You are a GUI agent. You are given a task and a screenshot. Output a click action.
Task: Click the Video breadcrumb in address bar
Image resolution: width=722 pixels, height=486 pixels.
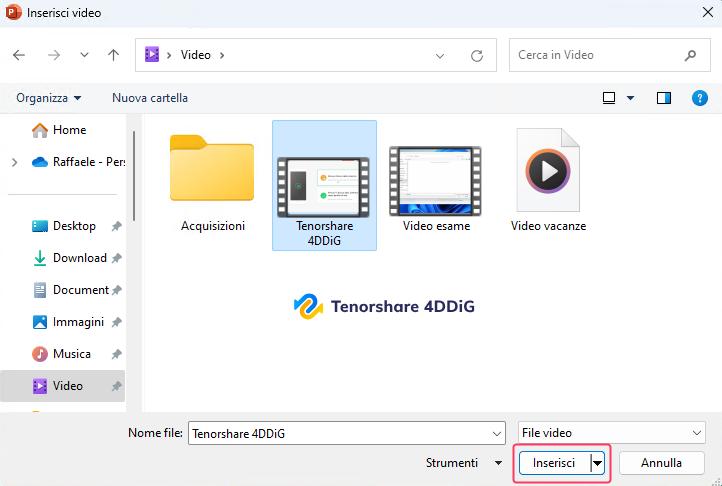196,55
